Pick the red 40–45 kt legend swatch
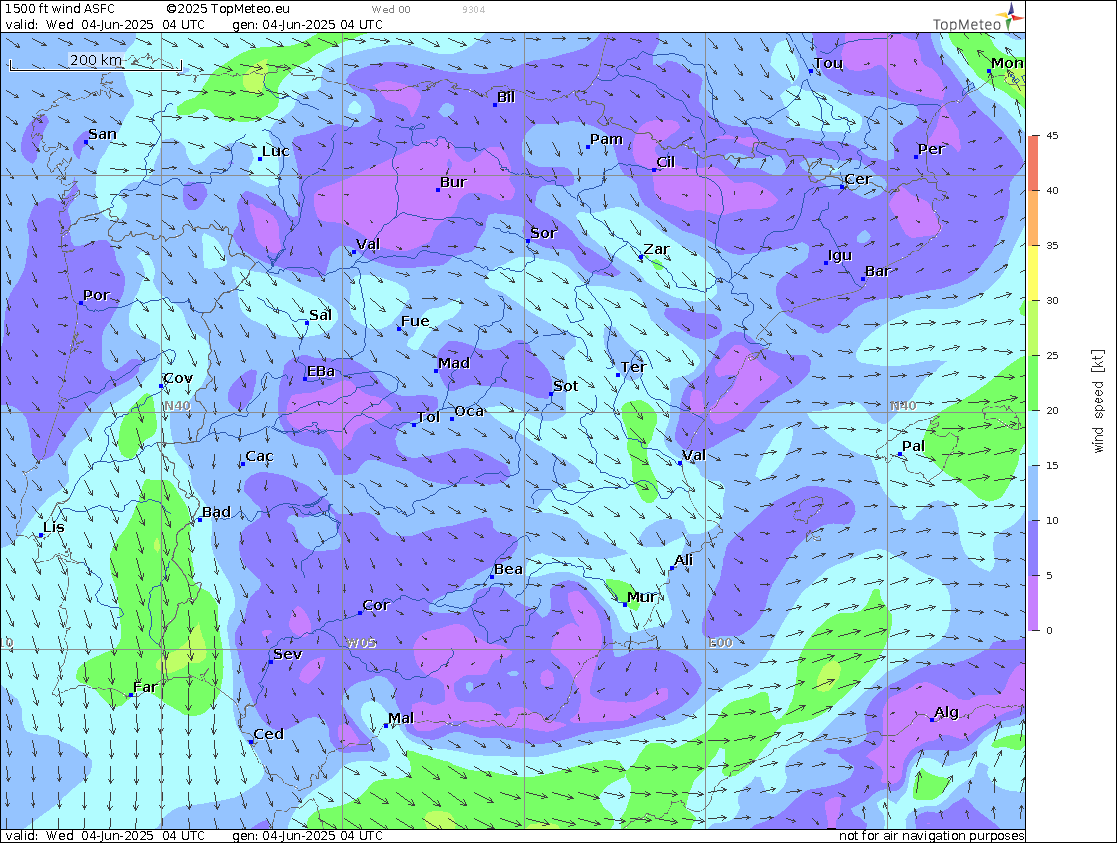The width and height of the screenshot is (1117, 843). pos(1033,162)
